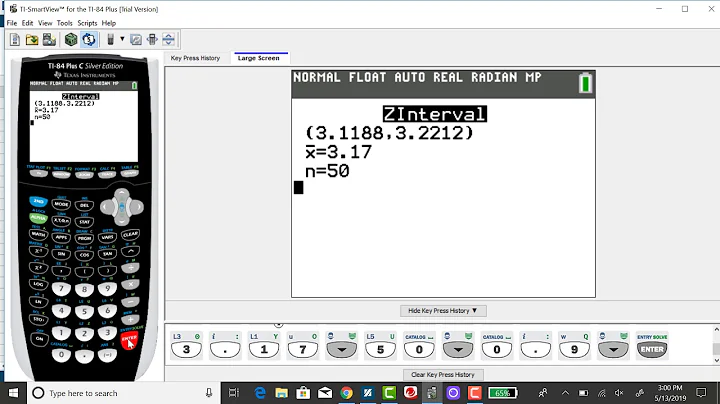Click the SIN key on calculator

[x=61, y=254]
